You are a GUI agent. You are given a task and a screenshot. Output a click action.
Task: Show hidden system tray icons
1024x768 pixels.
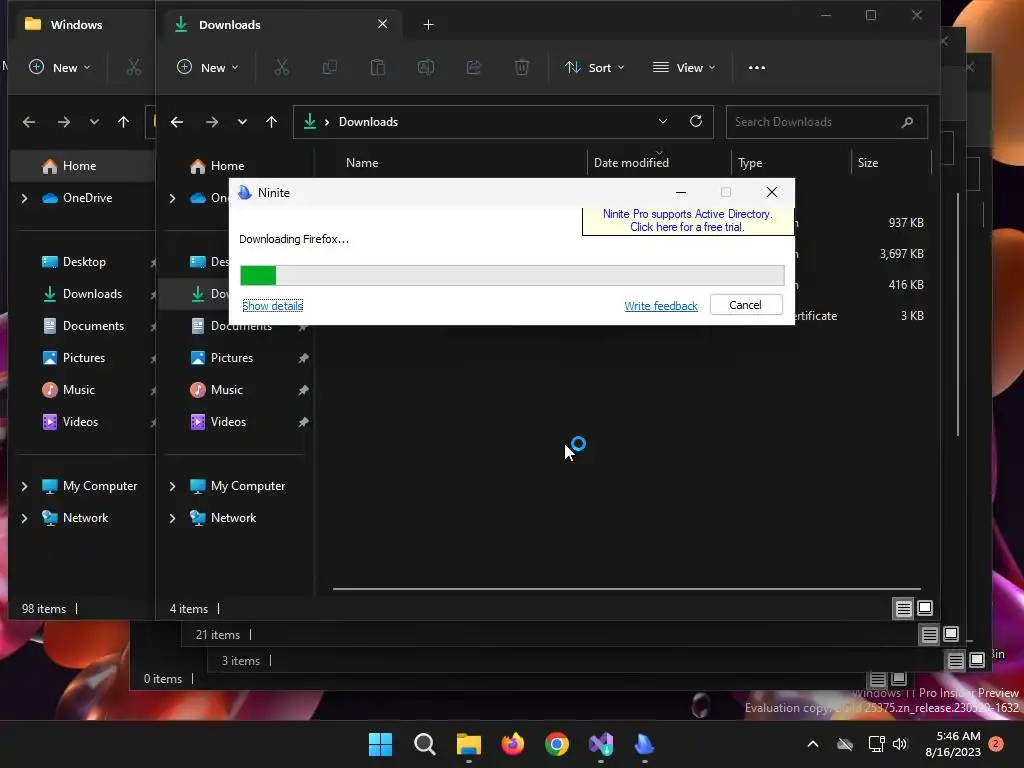(812, 744)
